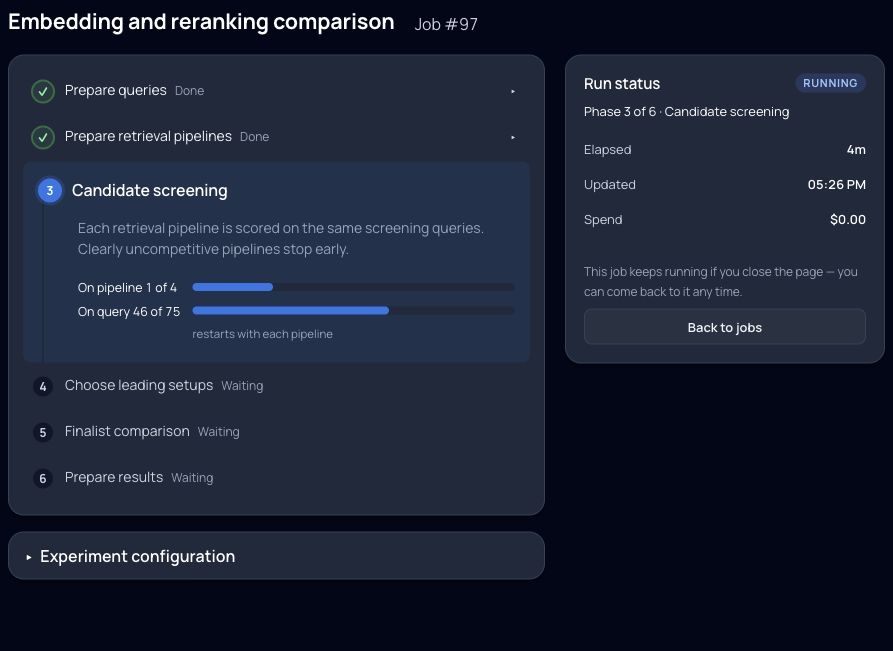Click the RUNNING status badge

[x=830, y=83]
